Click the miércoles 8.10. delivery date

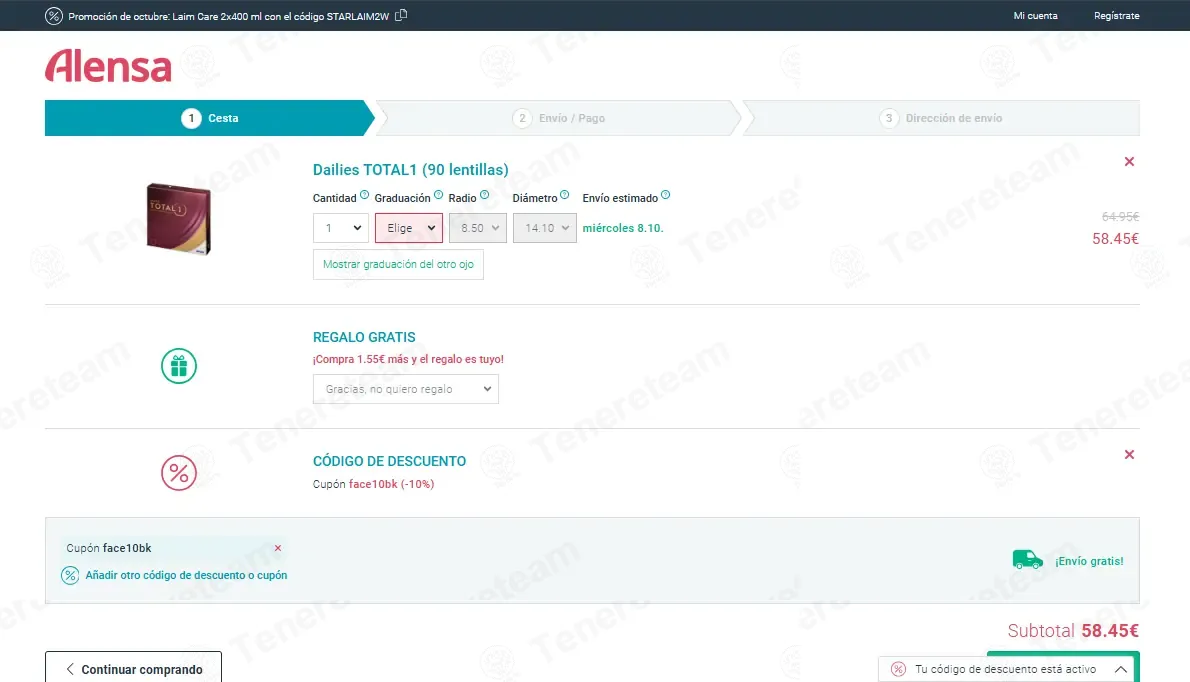pos(623,228)
